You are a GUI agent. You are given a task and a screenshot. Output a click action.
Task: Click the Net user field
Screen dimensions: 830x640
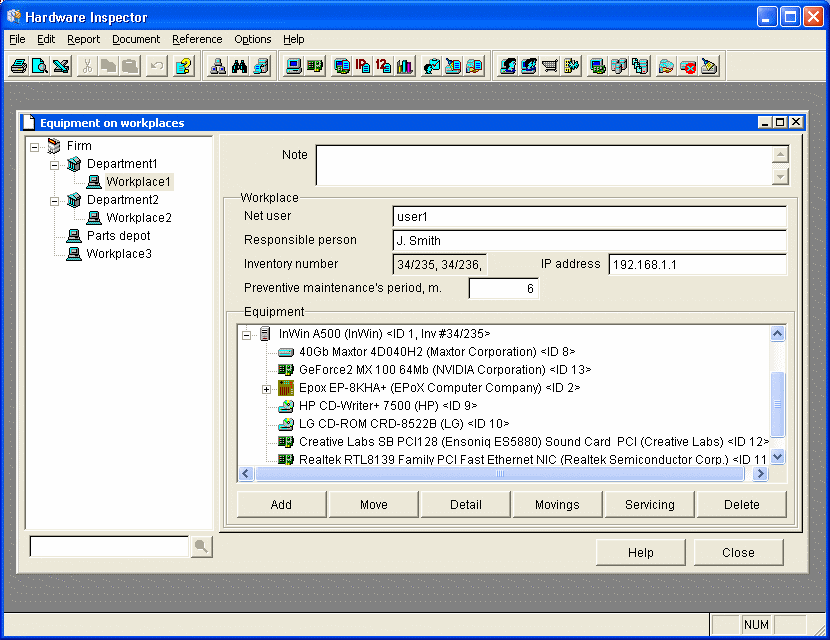589,217
